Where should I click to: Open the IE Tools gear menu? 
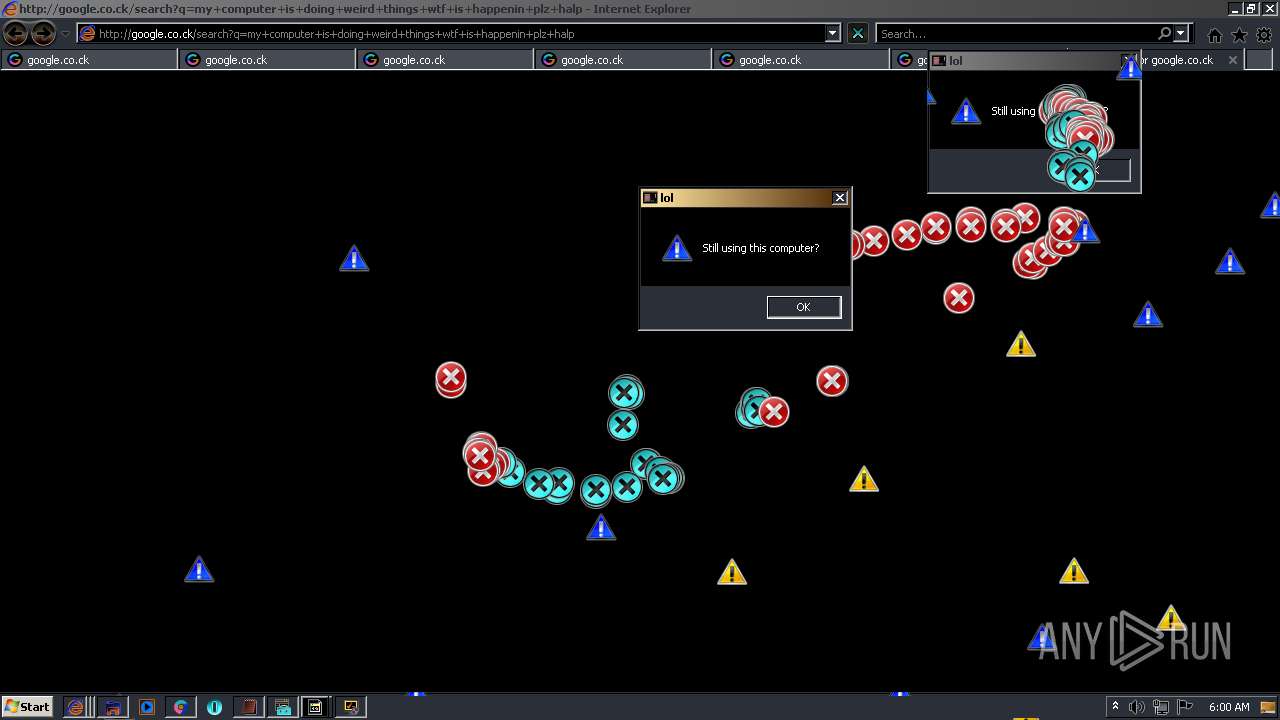pyautogui.click(x=1264, y=35)
